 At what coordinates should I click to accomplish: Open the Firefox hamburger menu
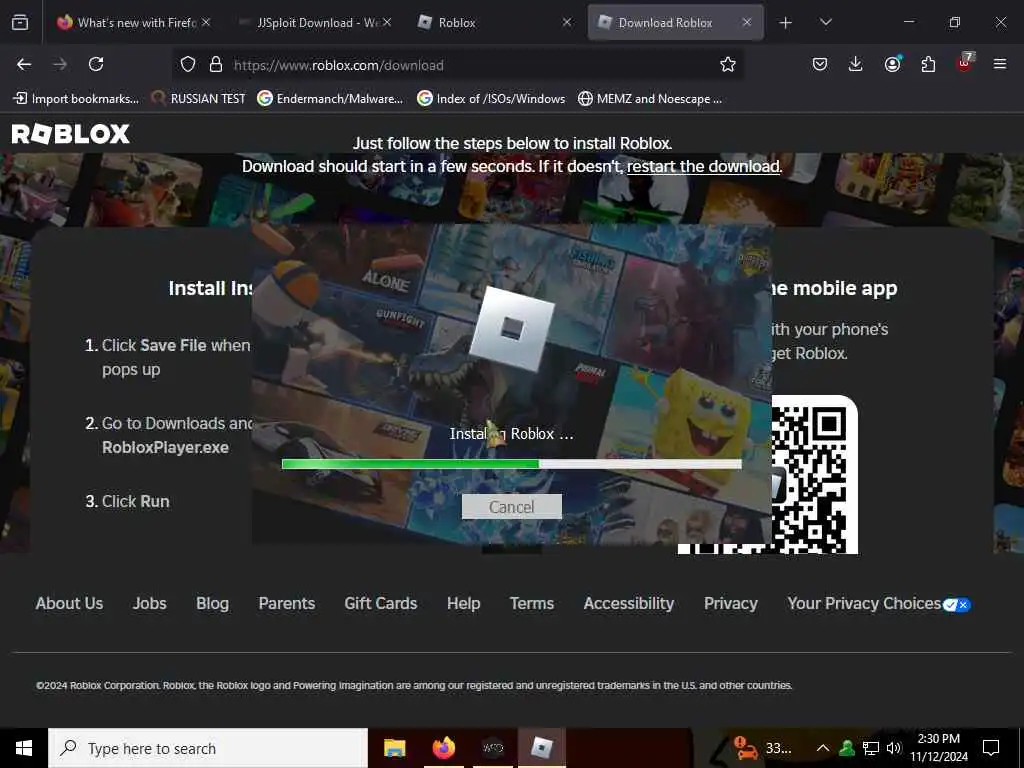tap(1000, 64)
